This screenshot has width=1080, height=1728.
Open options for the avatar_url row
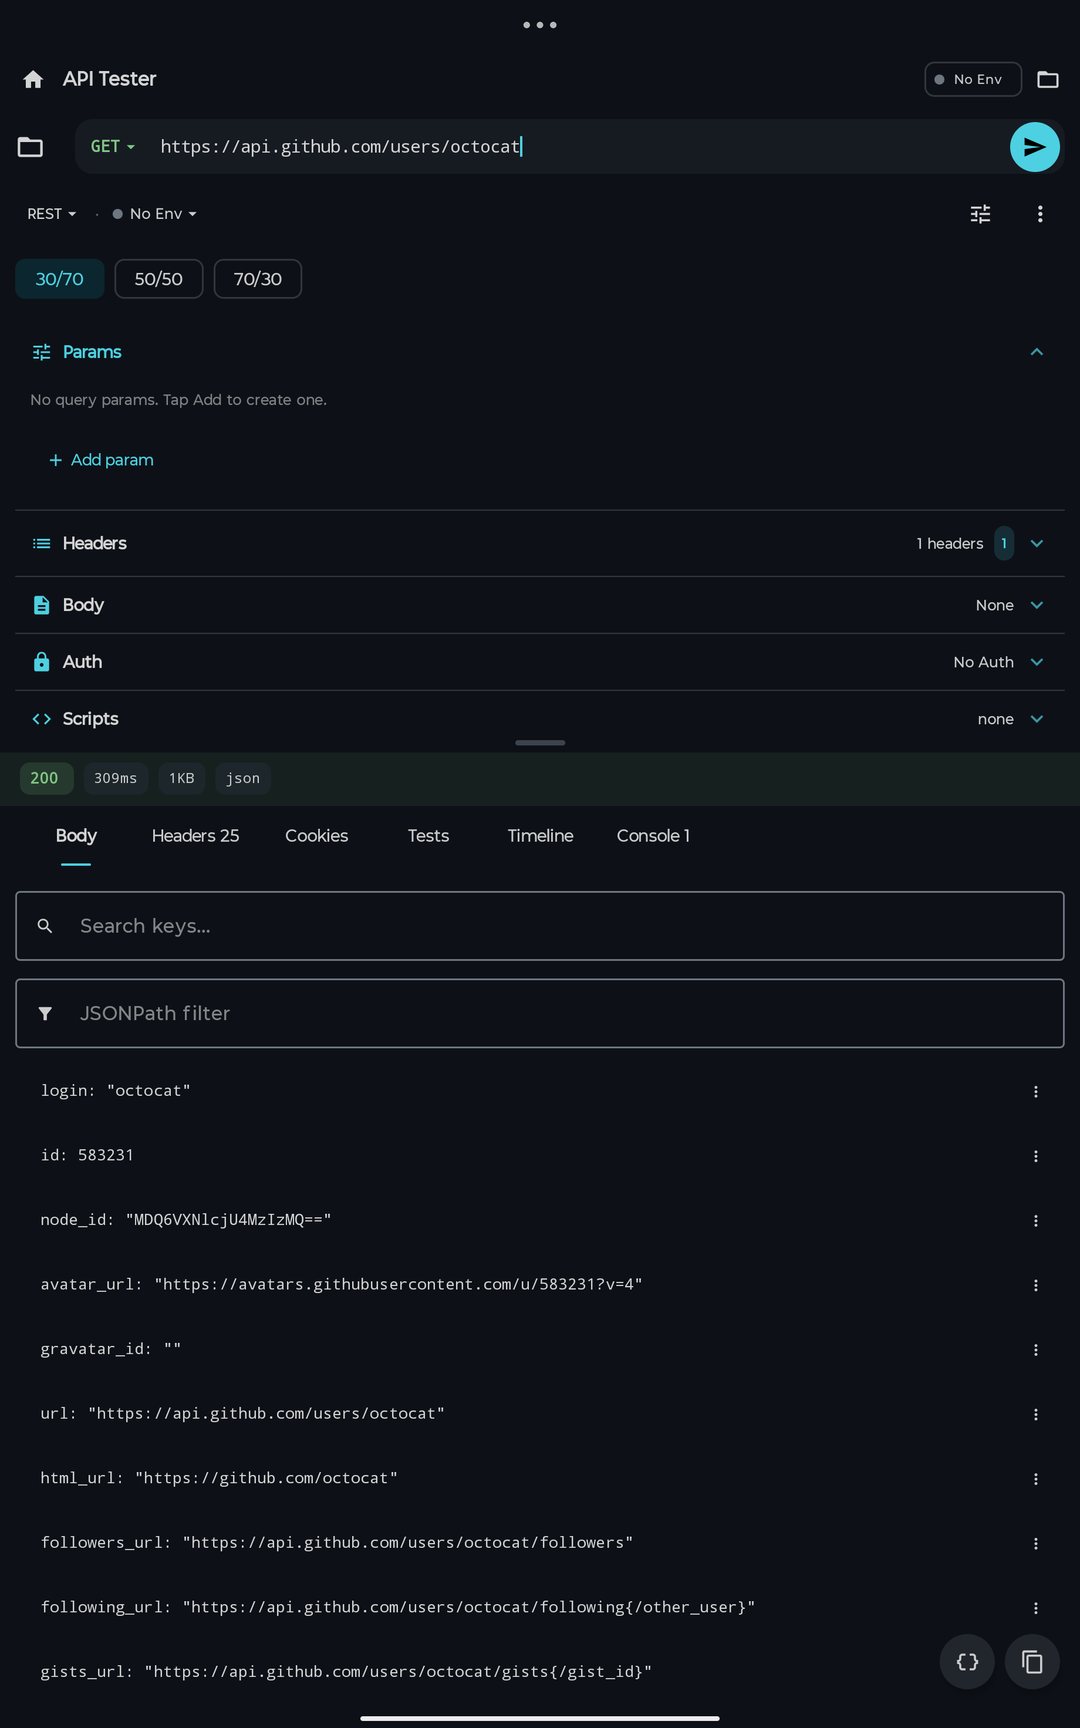coord(1036,1285)
